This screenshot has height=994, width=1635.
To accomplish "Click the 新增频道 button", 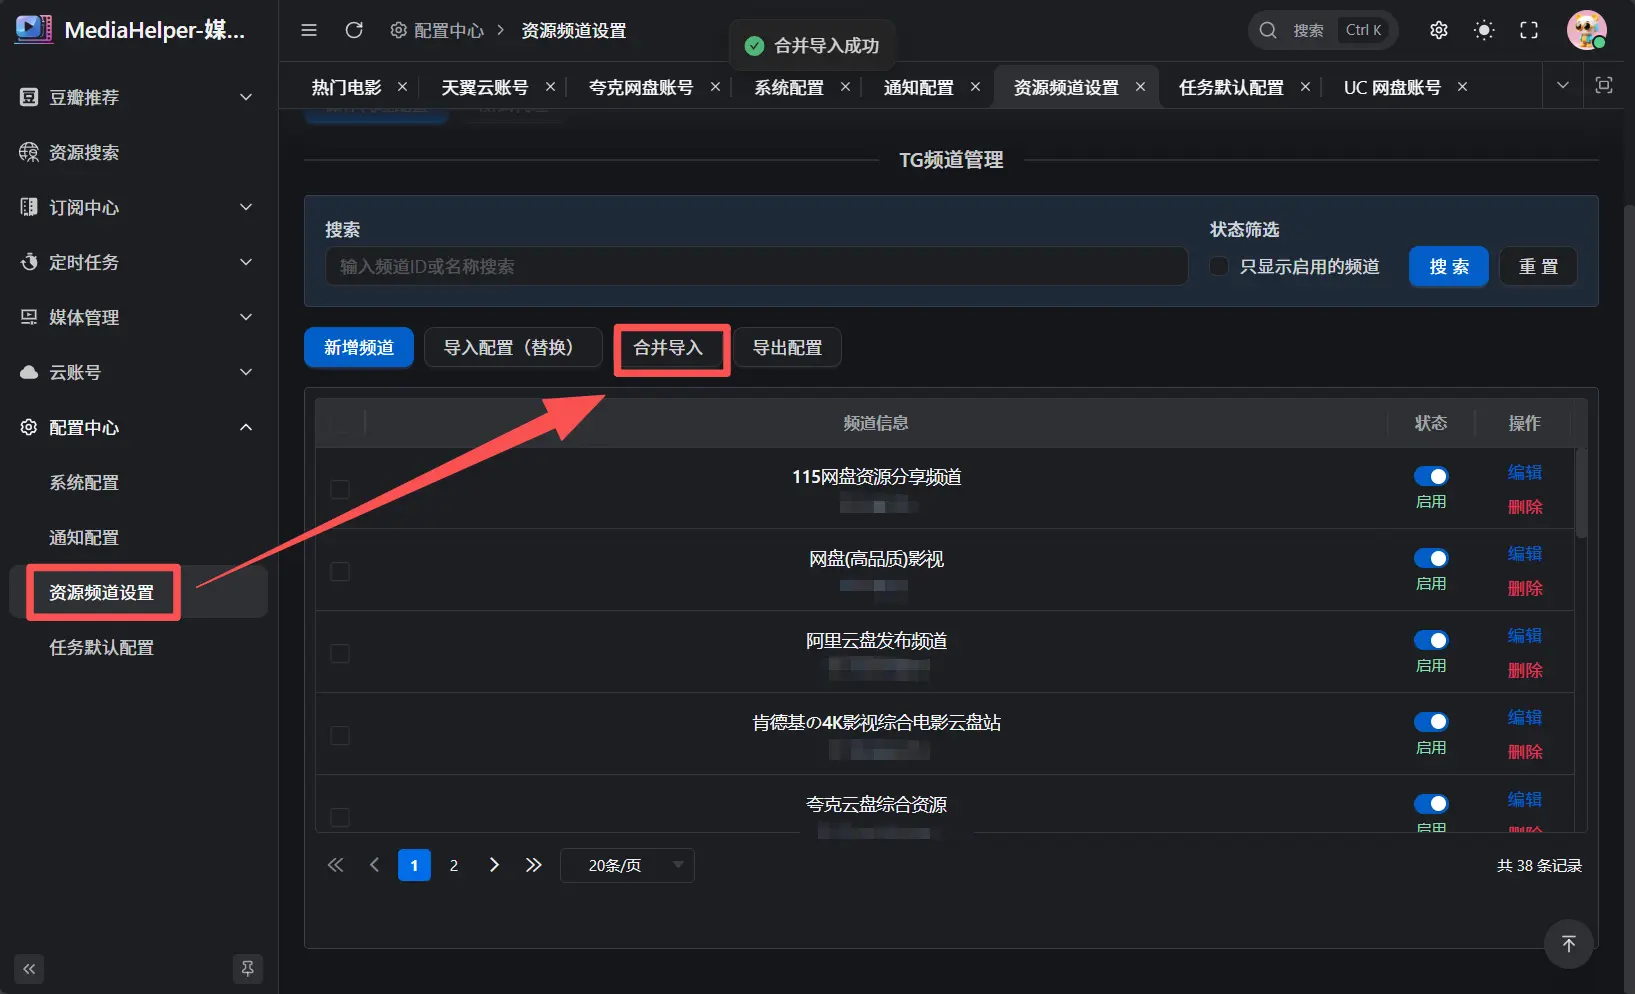I will pyautogui.click(x=358, y=347).
